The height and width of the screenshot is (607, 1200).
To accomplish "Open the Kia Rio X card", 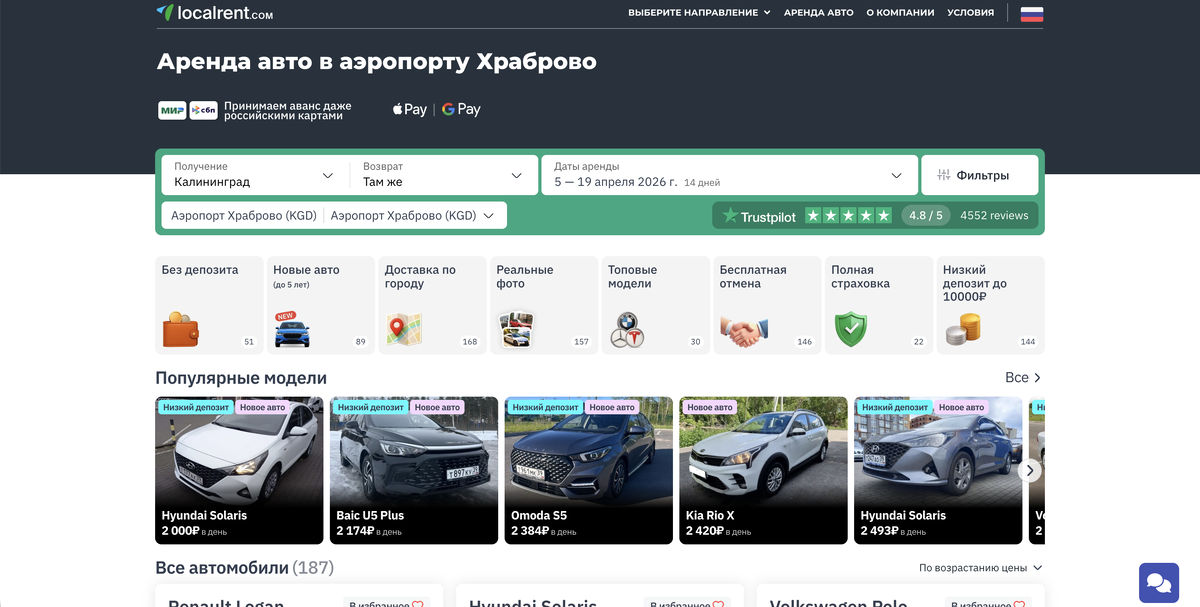I will pos(763,470).
